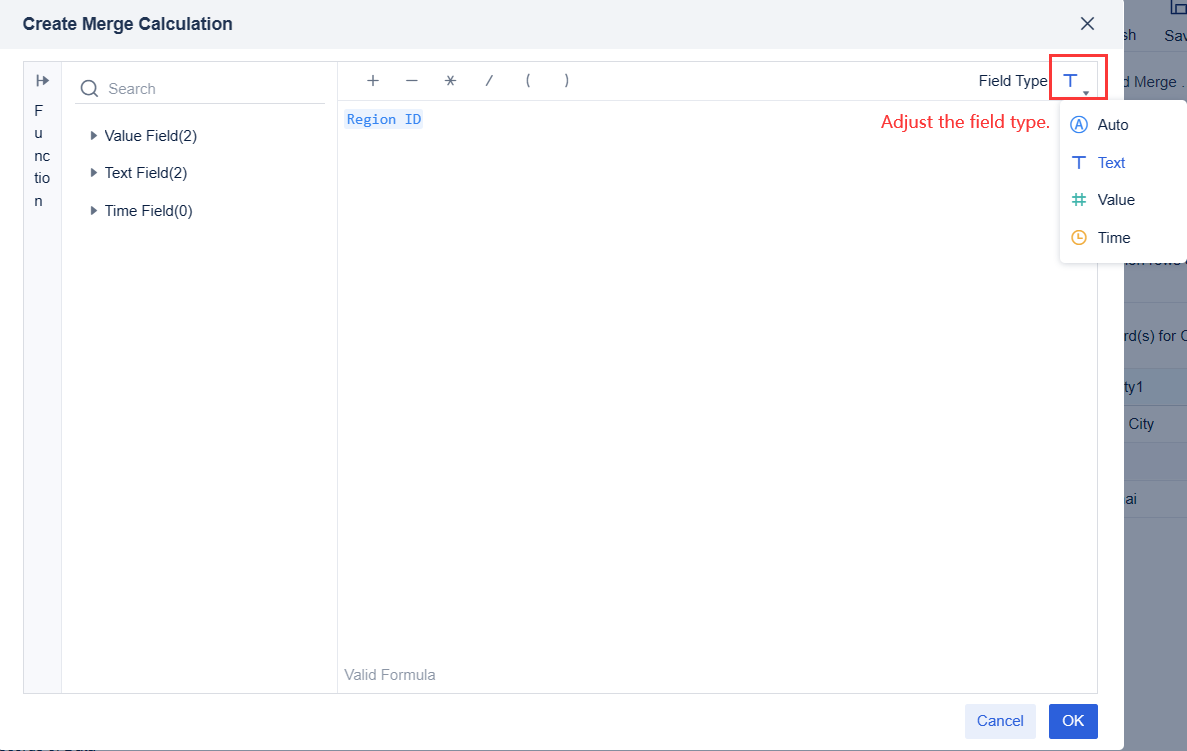Expand the Time Field tree node
This screenshot has height=751, width=1187.
pos(93,210)
